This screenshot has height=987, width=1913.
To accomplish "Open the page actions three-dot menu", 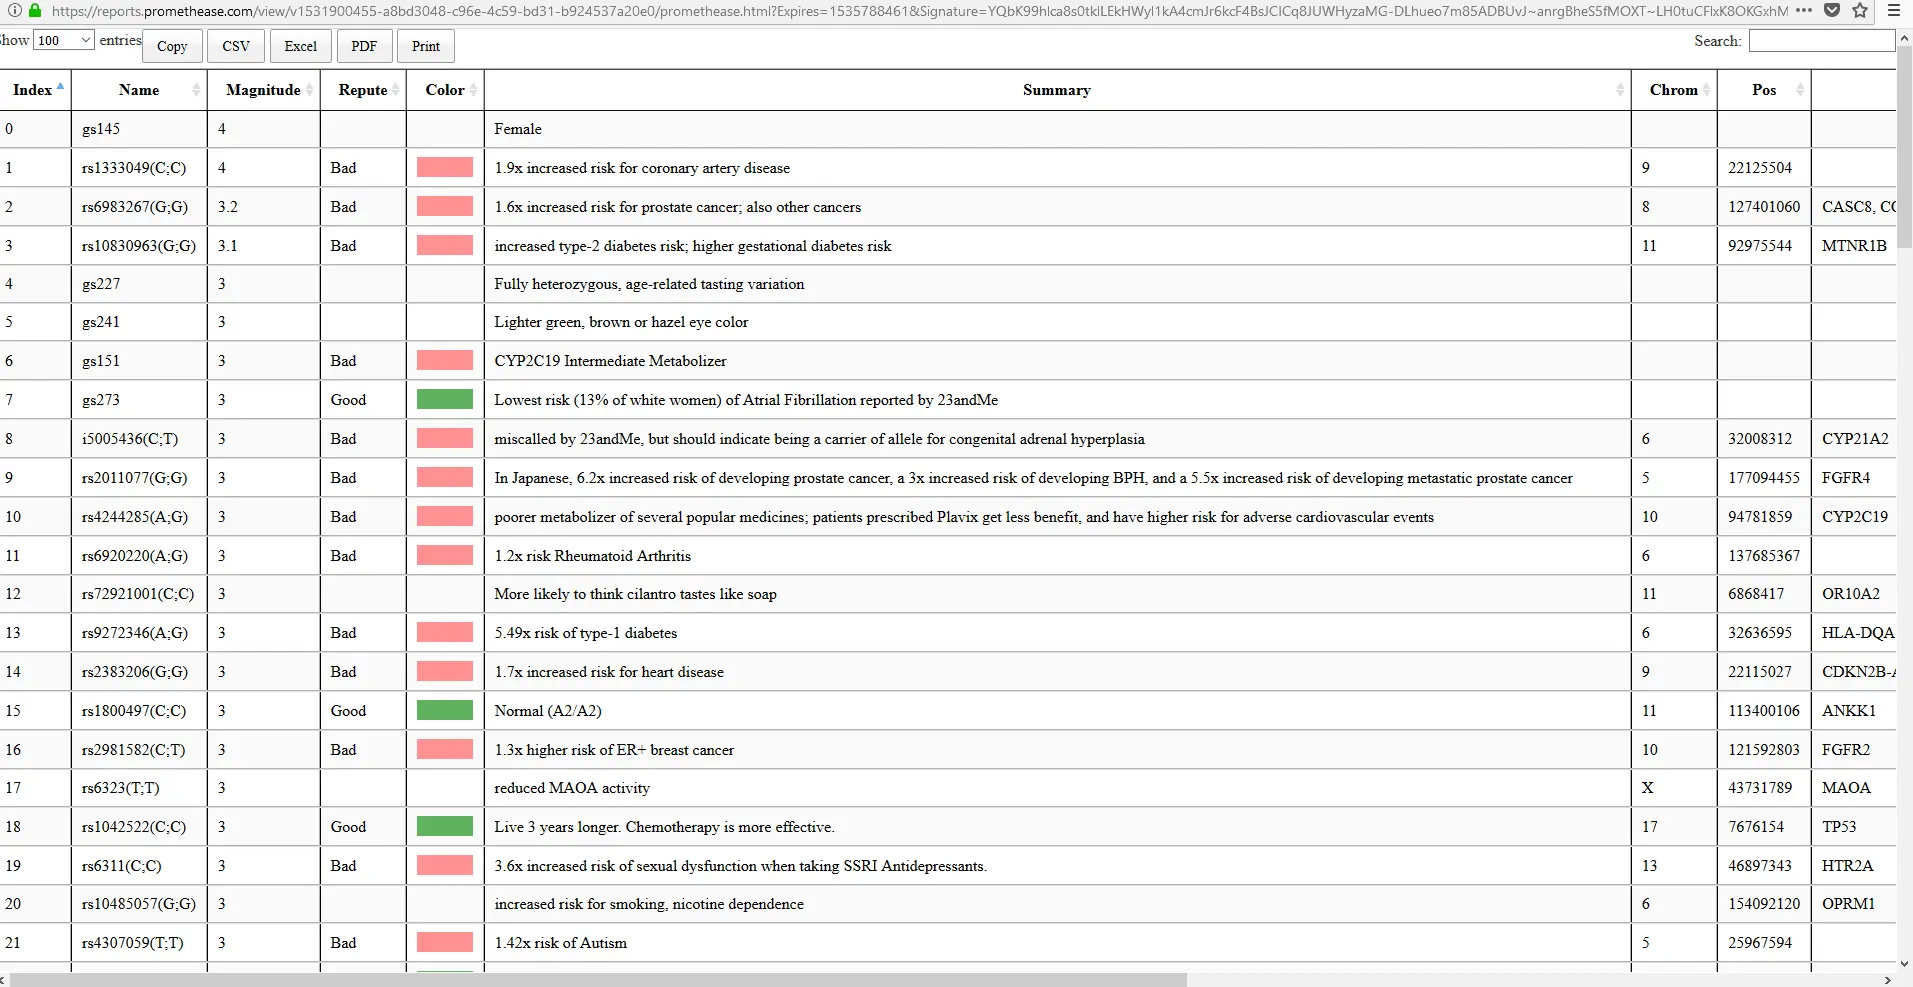I will tap(1803, 10).
